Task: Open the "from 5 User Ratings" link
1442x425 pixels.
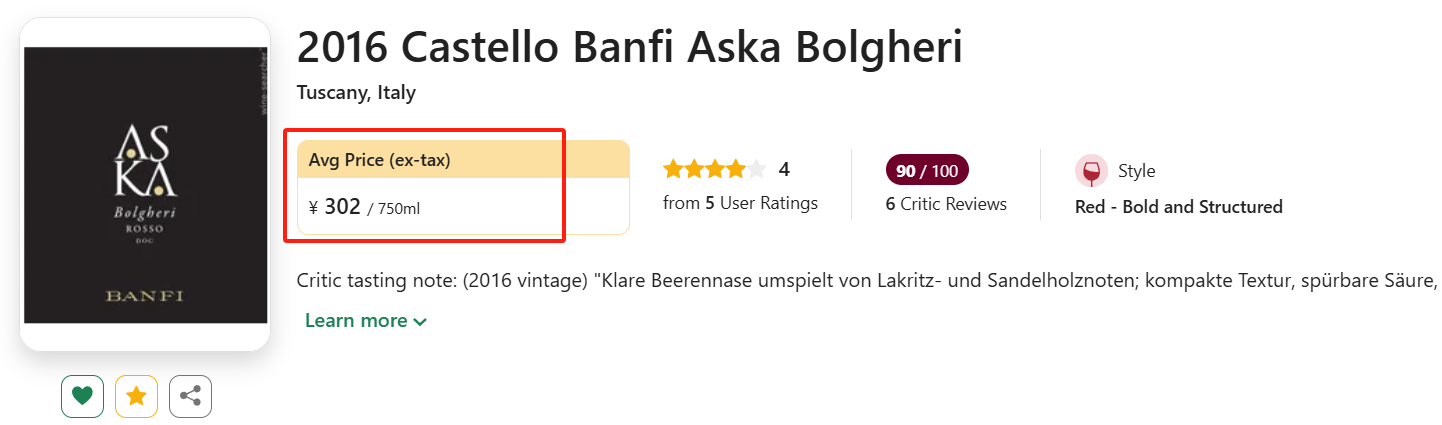Action: (740, 203)
